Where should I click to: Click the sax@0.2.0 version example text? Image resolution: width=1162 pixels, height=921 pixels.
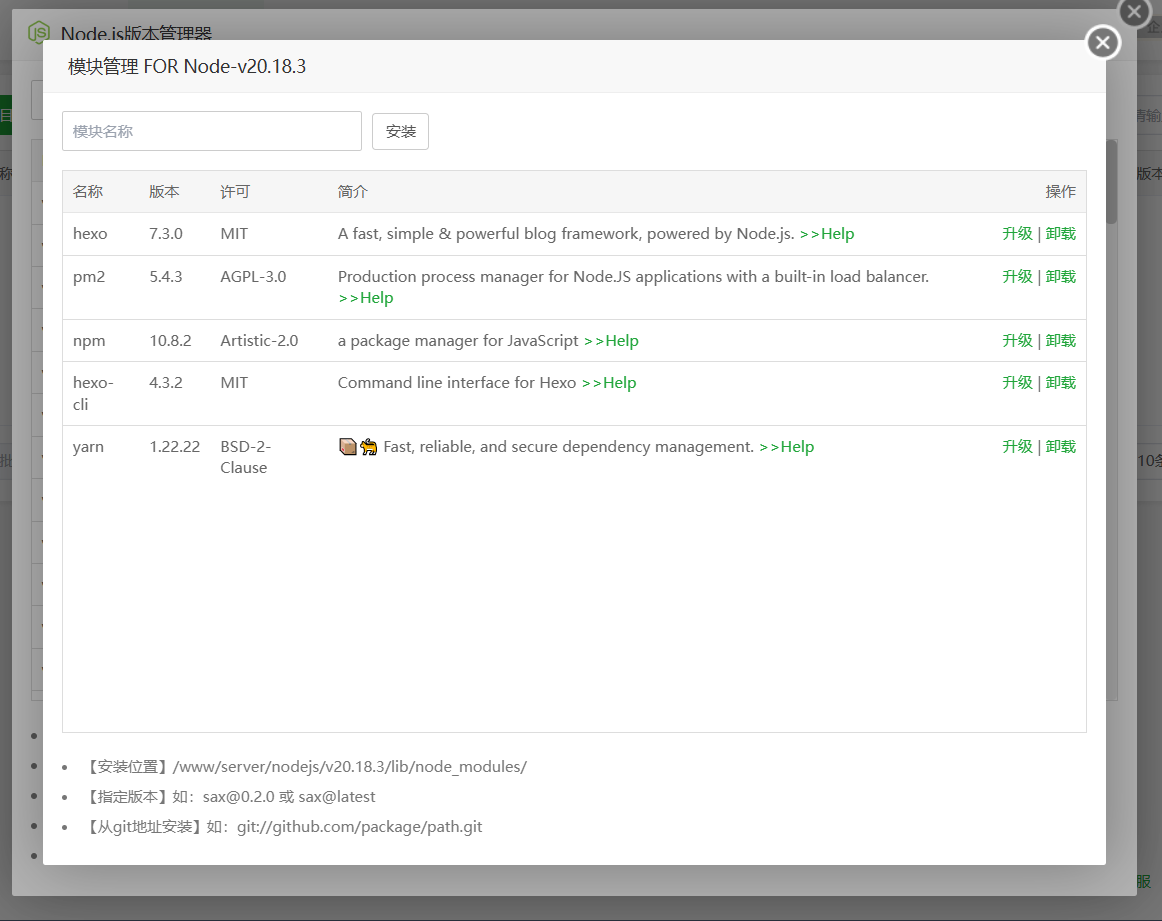[x=239, y=797]
